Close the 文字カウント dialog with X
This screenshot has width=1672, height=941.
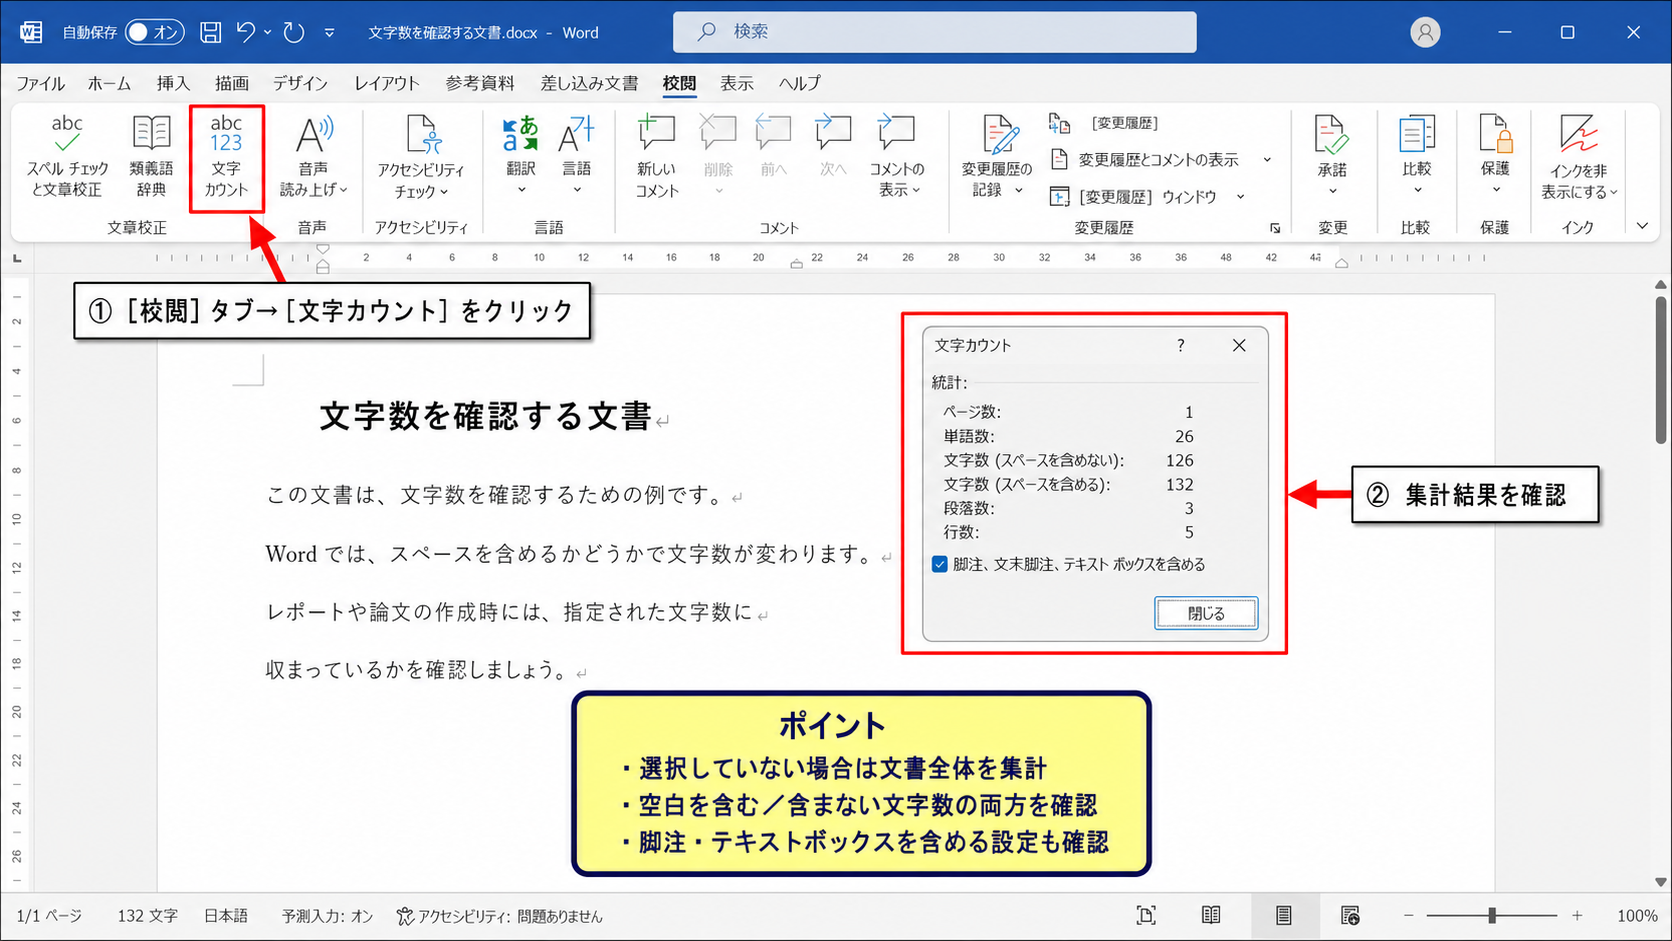point(1239,345)
